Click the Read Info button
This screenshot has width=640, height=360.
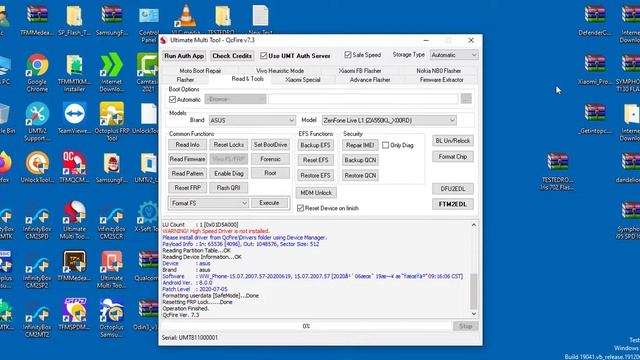(187, 144)
